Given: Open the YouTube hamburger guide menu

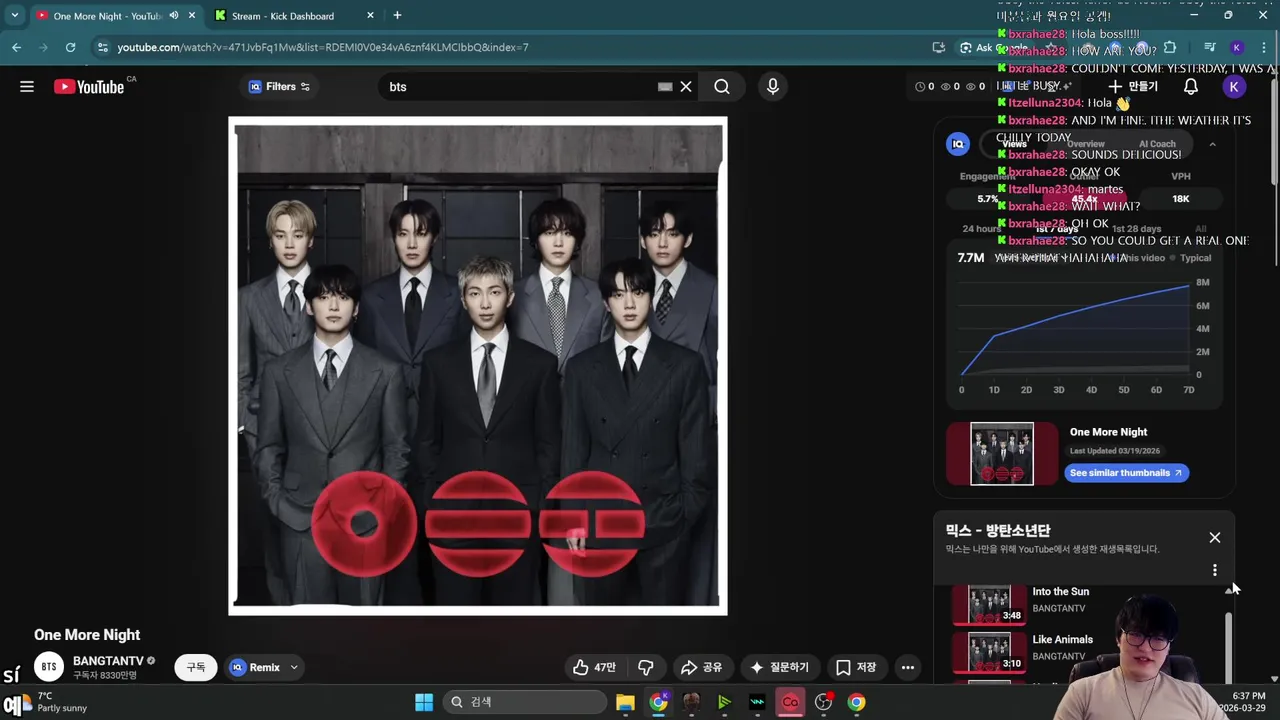Looking at the screenshot, I should click(x=27, y=87).
